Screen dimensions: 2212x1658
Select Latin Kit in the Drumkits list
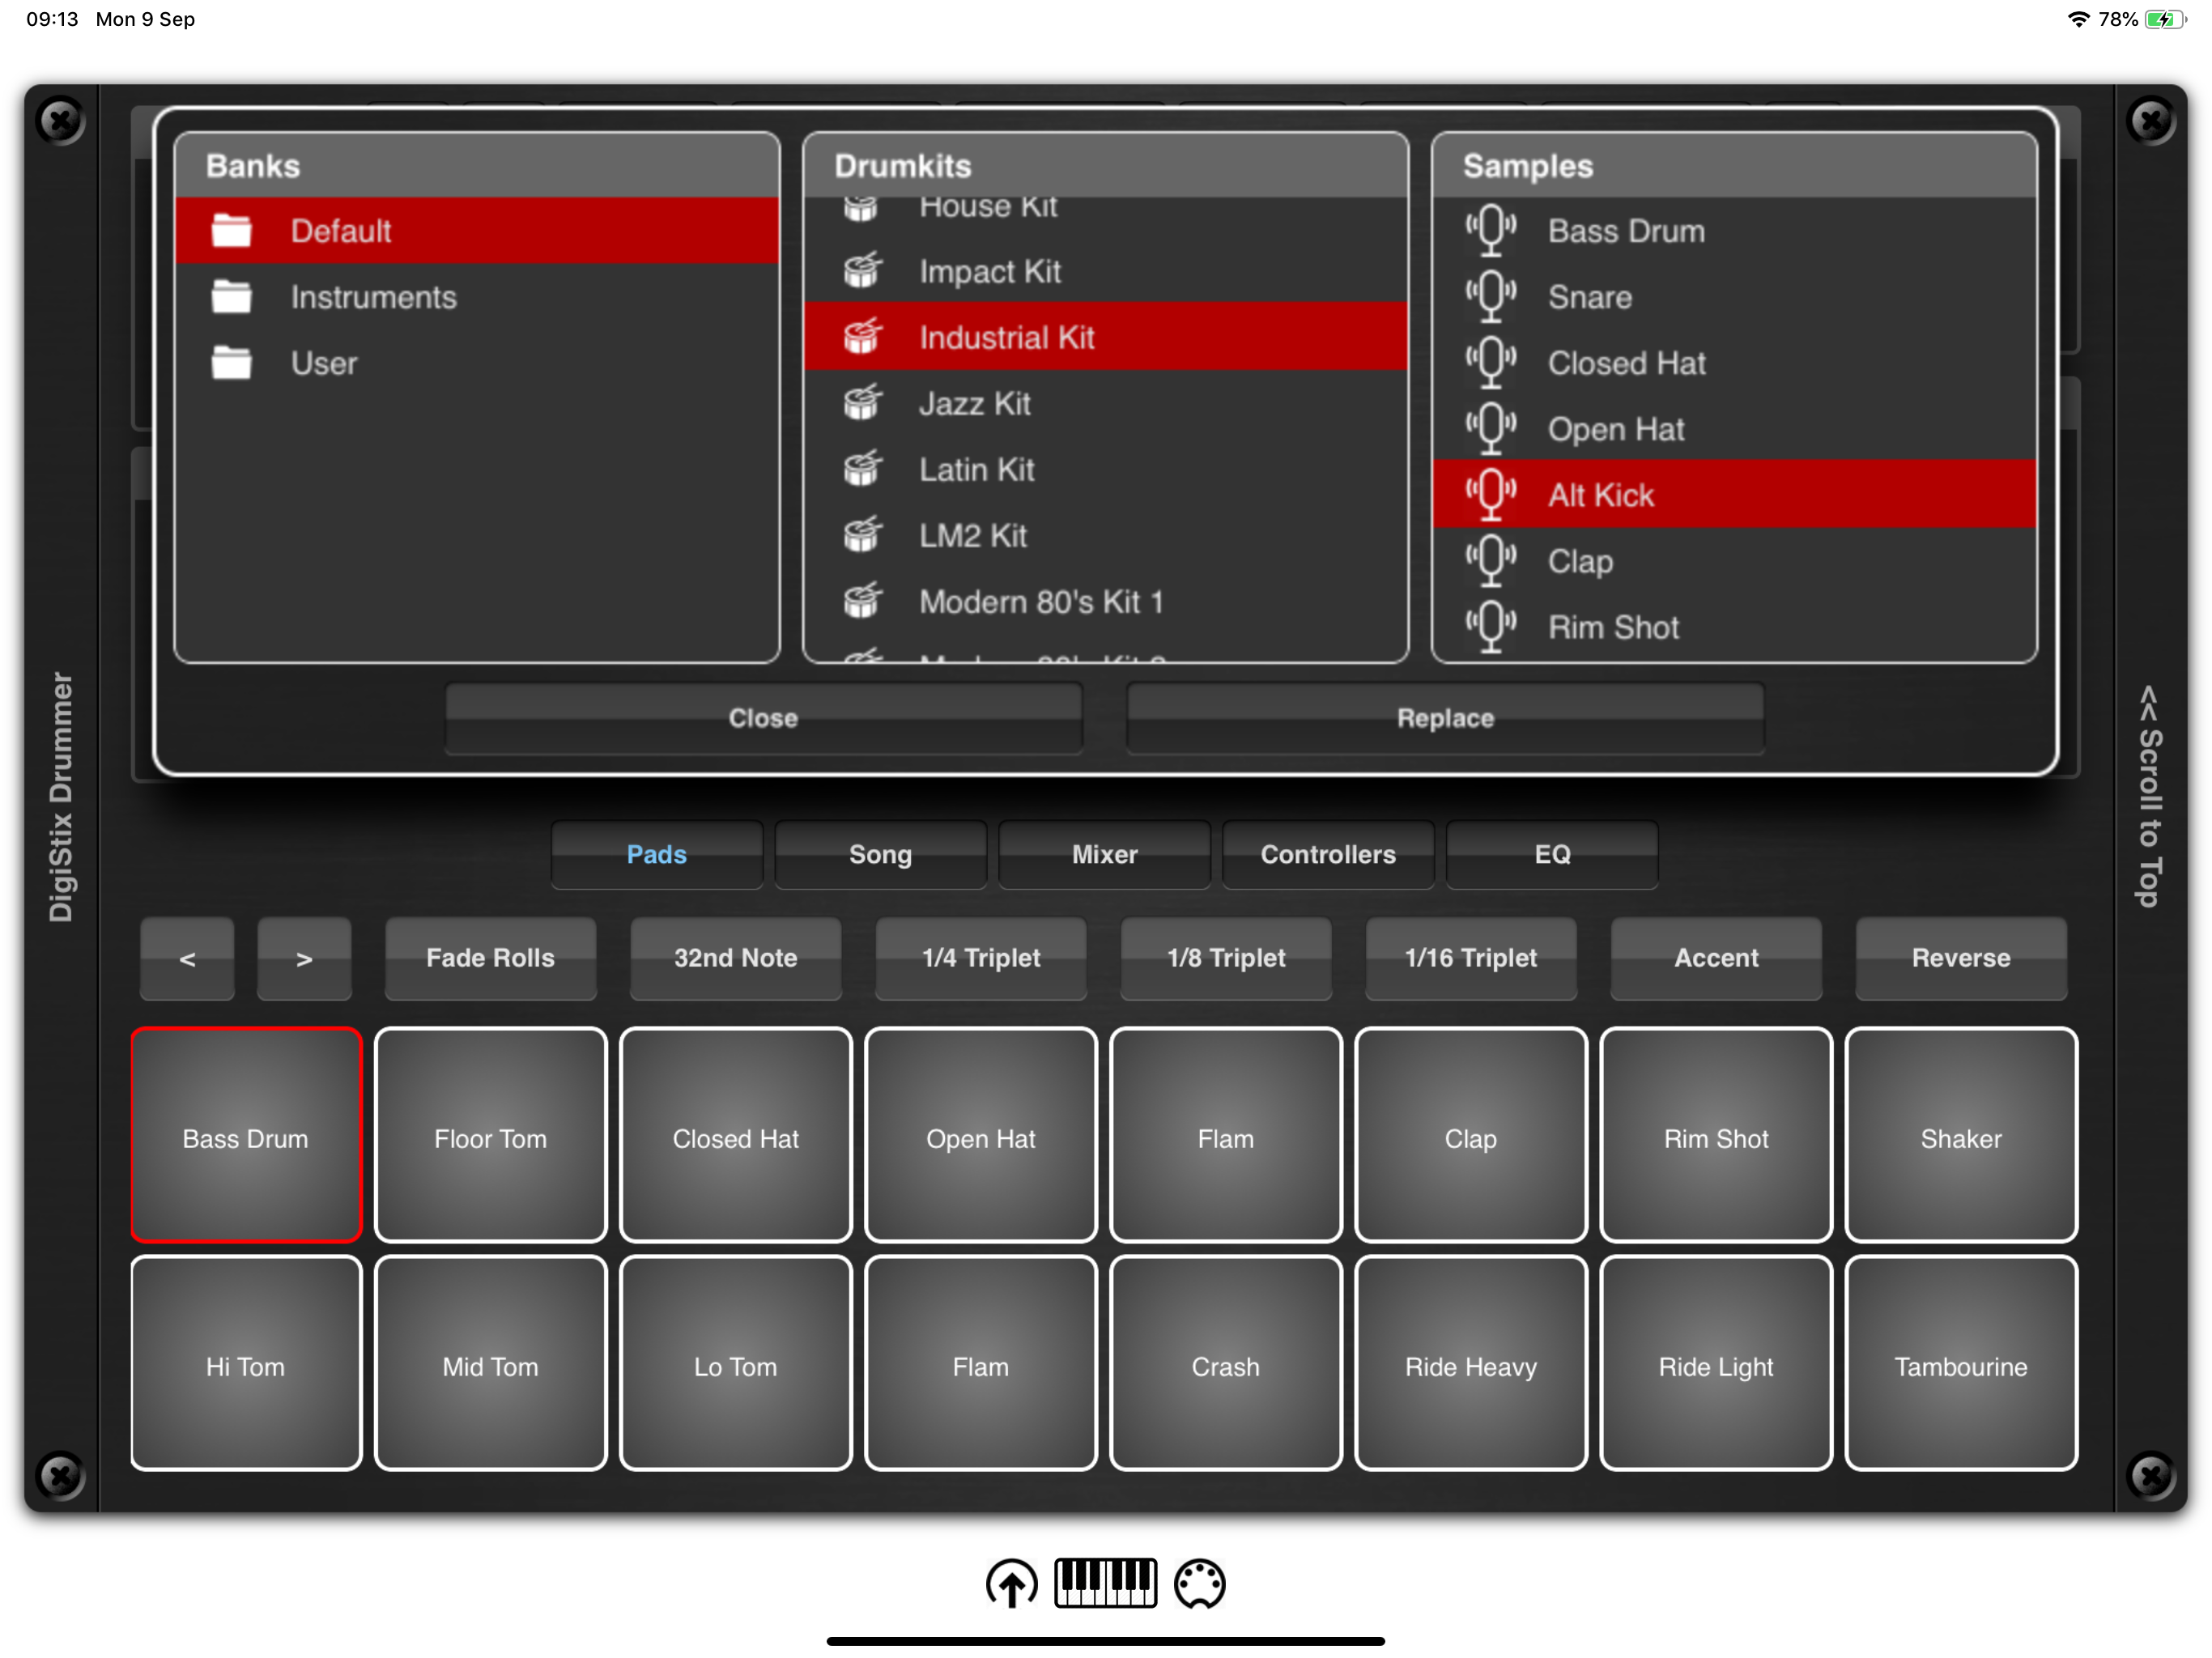976,469
